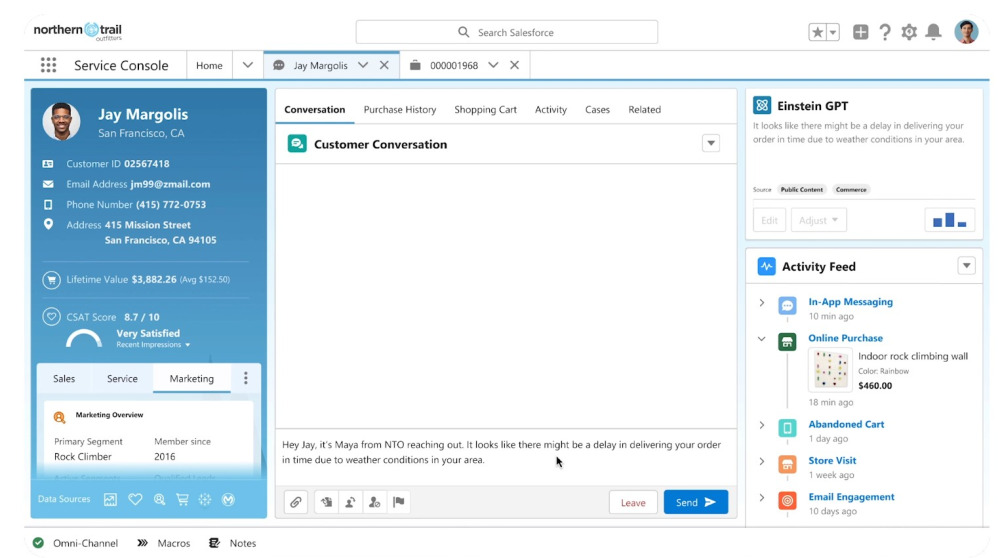This screenshot has width=1000, height=558.
Task: Open the Activity tab
Action: coord(550,110)
